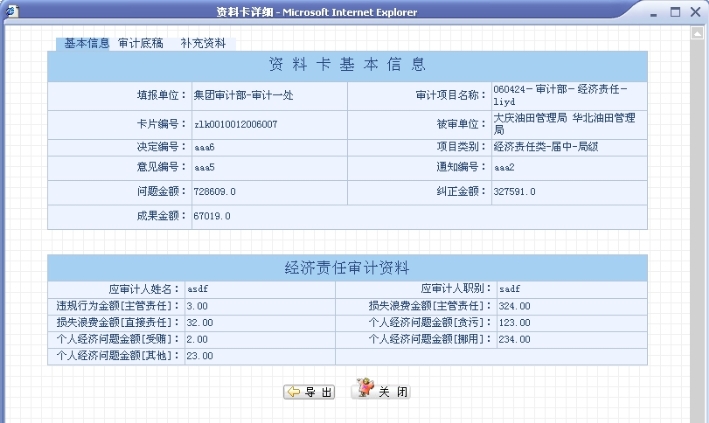This screenshot has width=709, height=423.
Task: Click the 问题金额 value 728609.0
Action: 215,191
